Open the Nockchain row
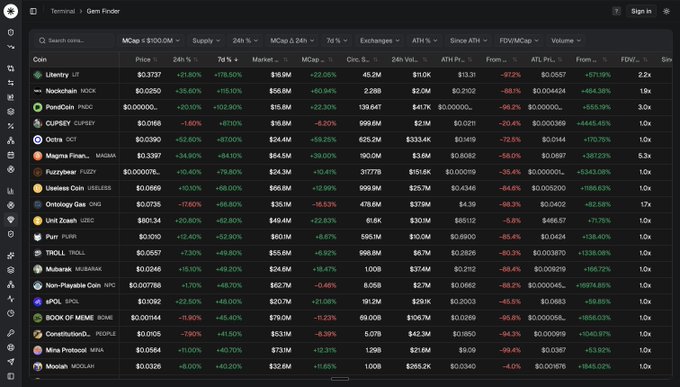The image size is (680, 387). pos(350,91)
